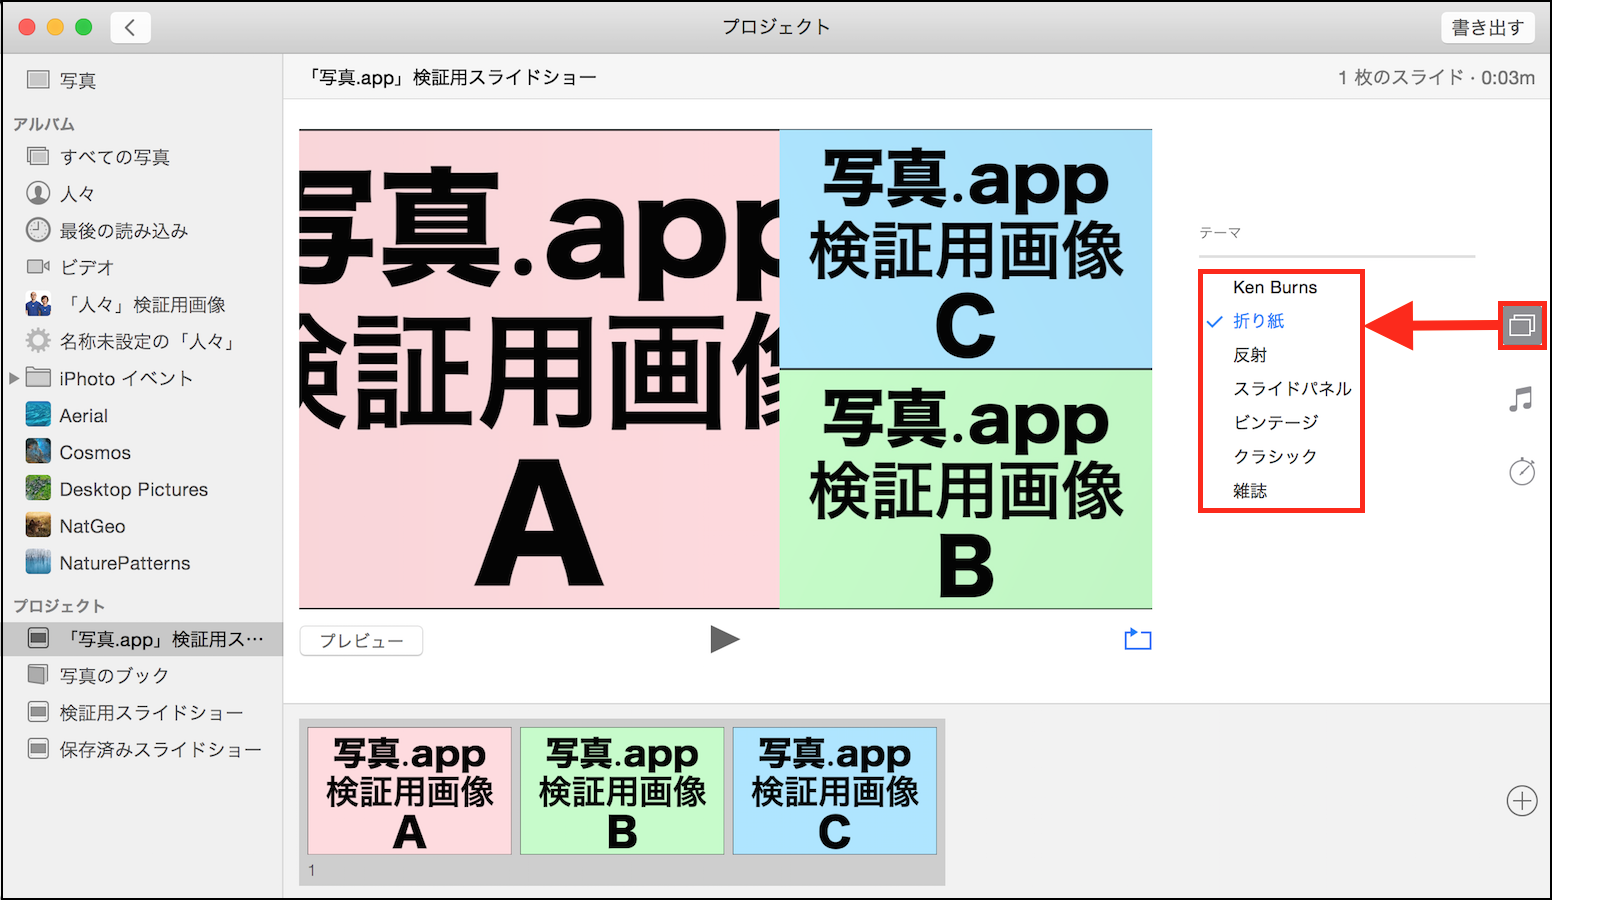Toggle the loop slideshow icon
Image resolution: width=1600 pixels, height=900 pixels.
tap(1137, 640)
